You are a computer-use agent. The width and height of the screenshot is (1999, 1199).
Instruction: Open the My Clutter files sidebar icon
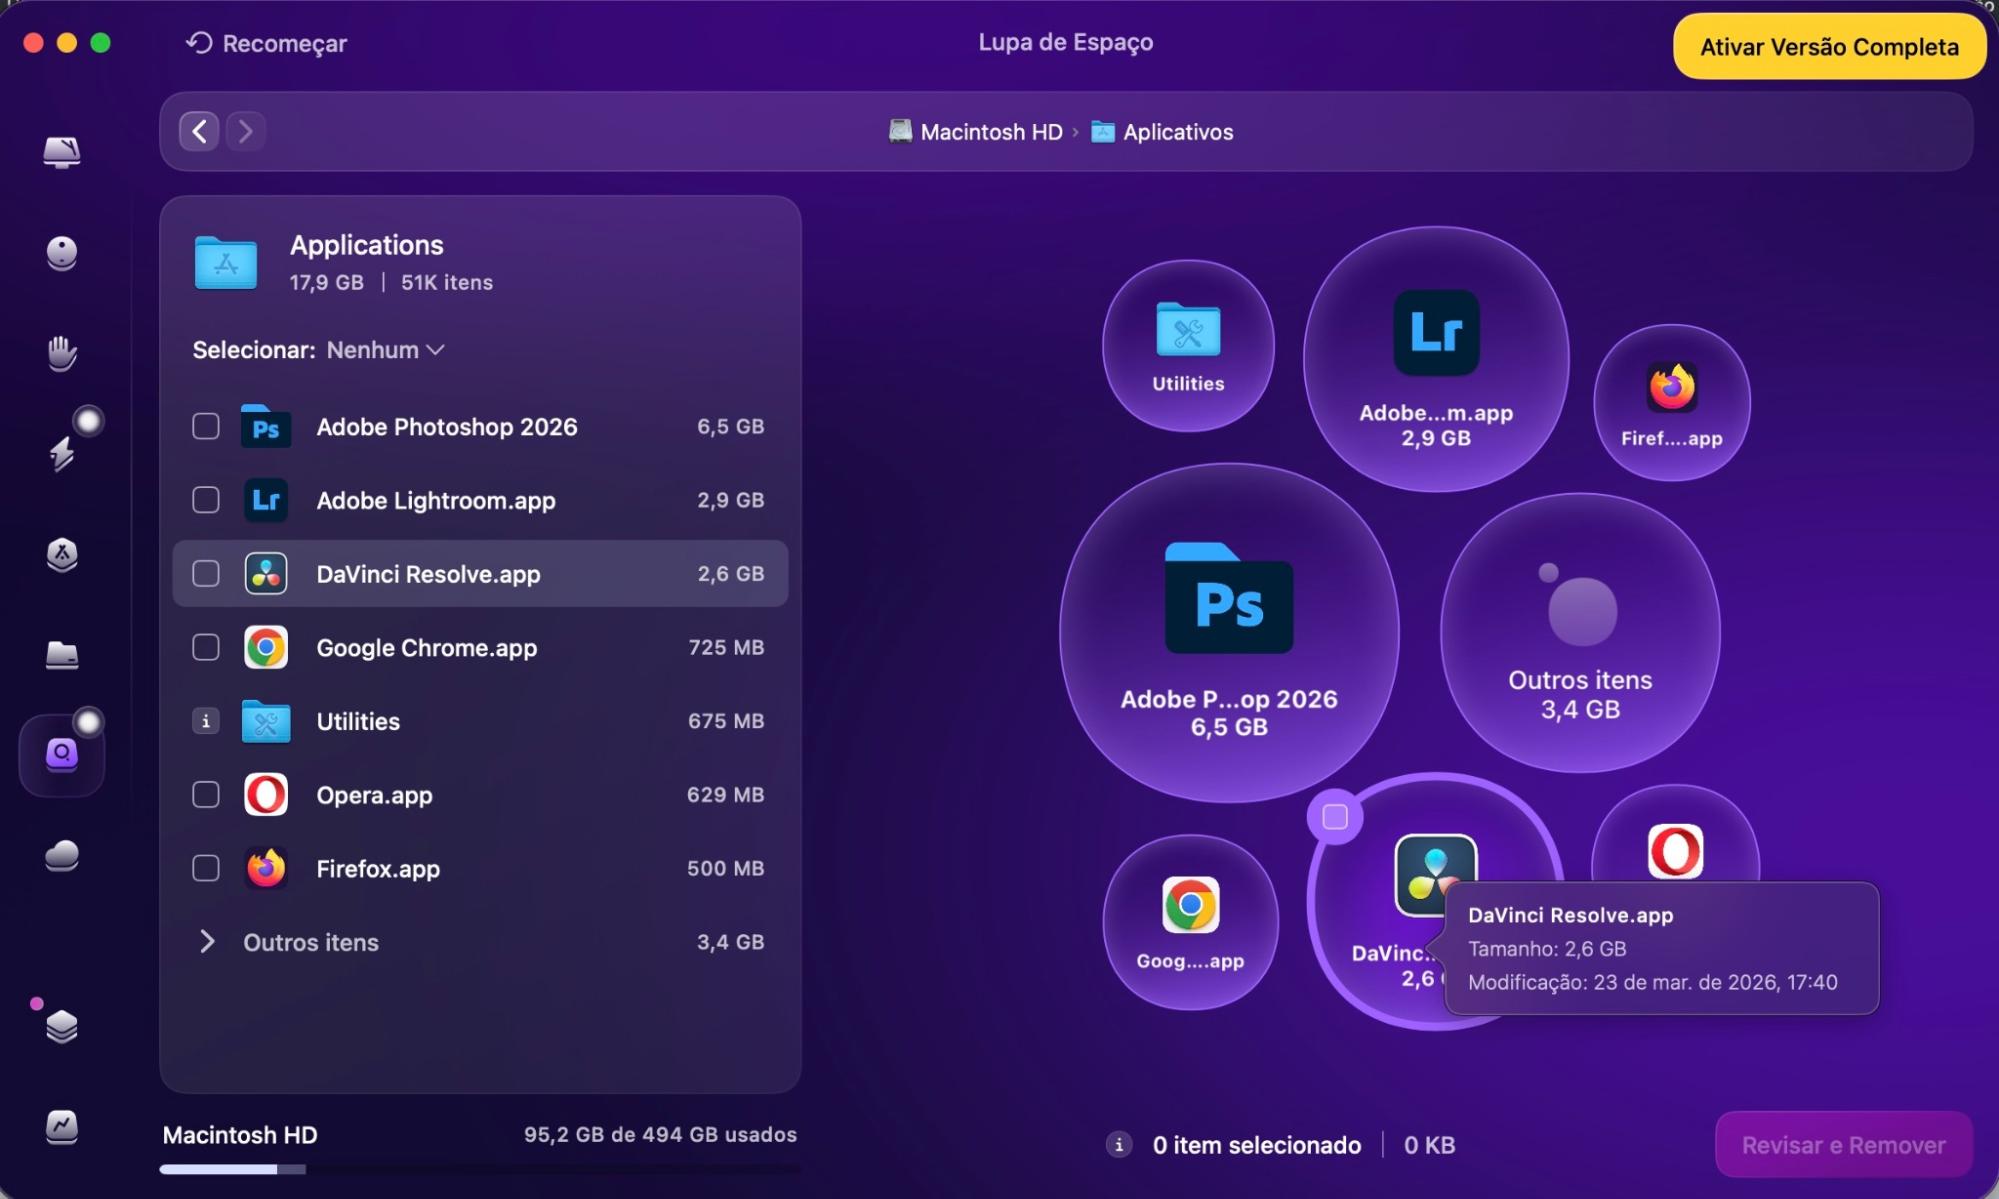click(62, 655)
